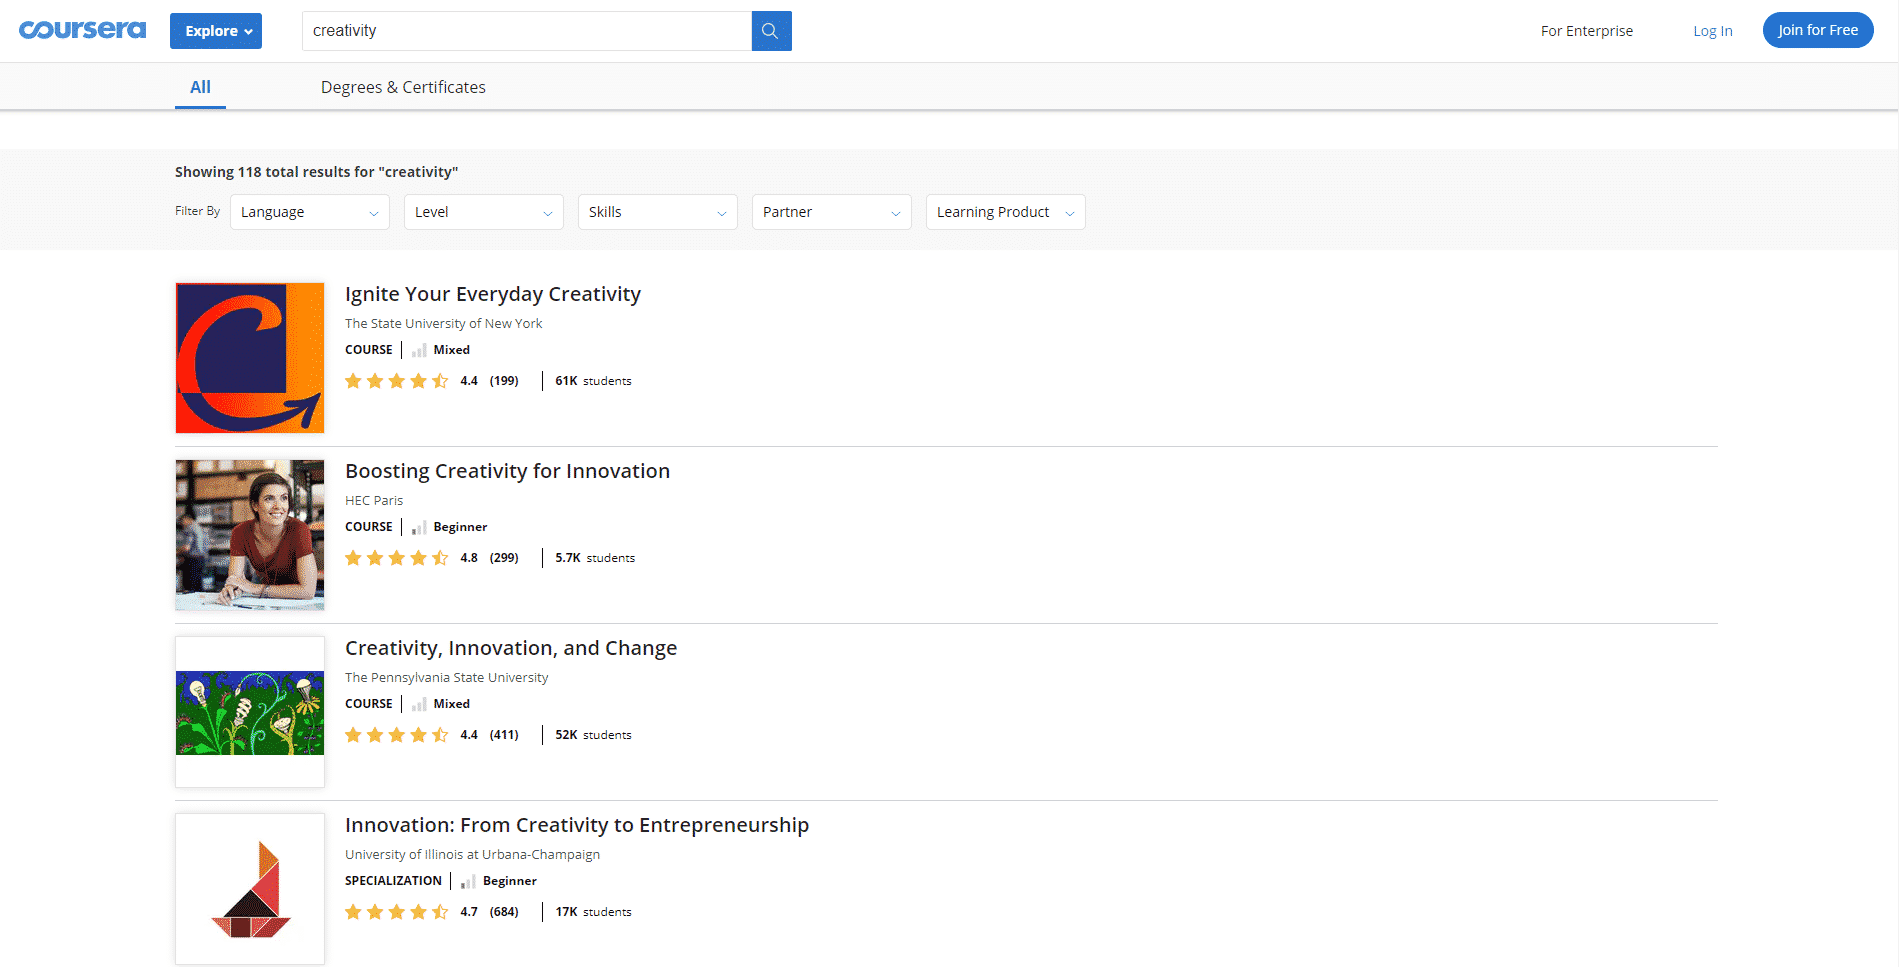Click star rating of Boosting Creativity for Innovation
The width and height of the screenshot is (1899, 967).
397,558
